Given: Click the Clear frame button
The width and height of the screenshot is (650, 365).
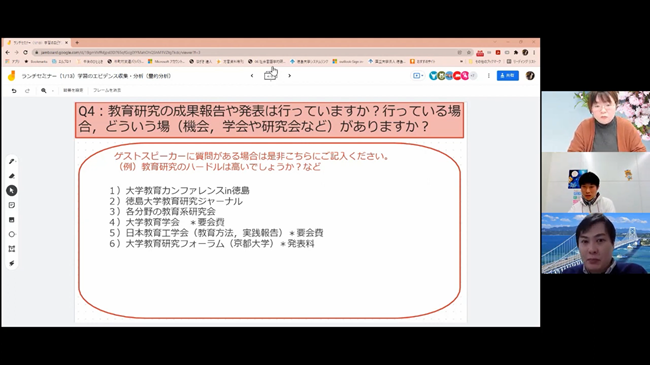Looking at the screenshot, I should point(107,90).
